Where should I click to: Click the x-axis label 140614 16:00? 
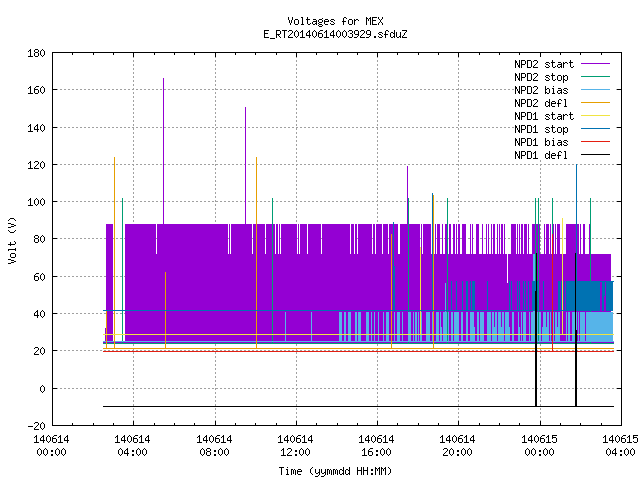tap(376, 446)
